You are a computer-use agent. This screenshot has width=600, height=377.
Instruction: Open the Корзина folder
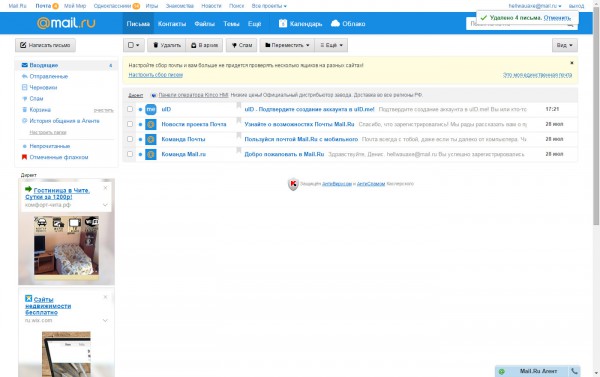pyautogui.click(x=40, y=109)
